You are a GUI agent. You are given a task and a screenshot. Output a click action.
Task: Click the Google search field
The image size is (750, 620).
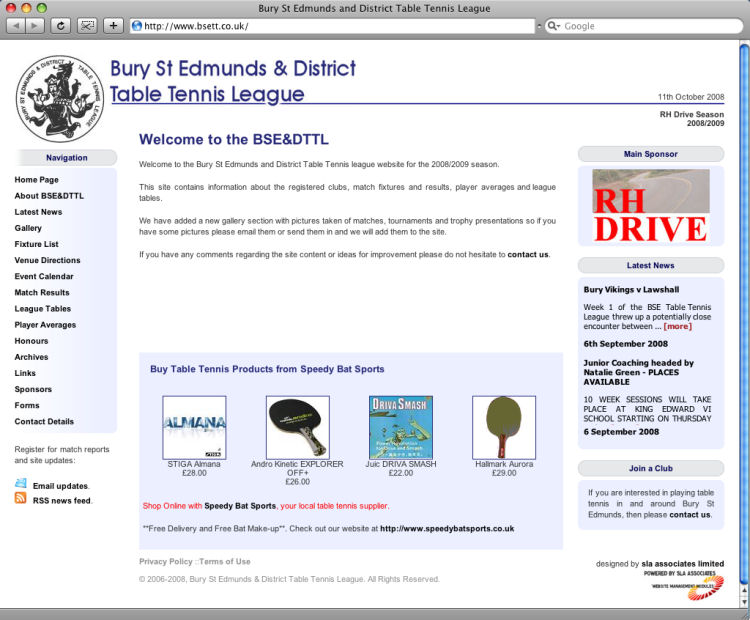point(643,26)
